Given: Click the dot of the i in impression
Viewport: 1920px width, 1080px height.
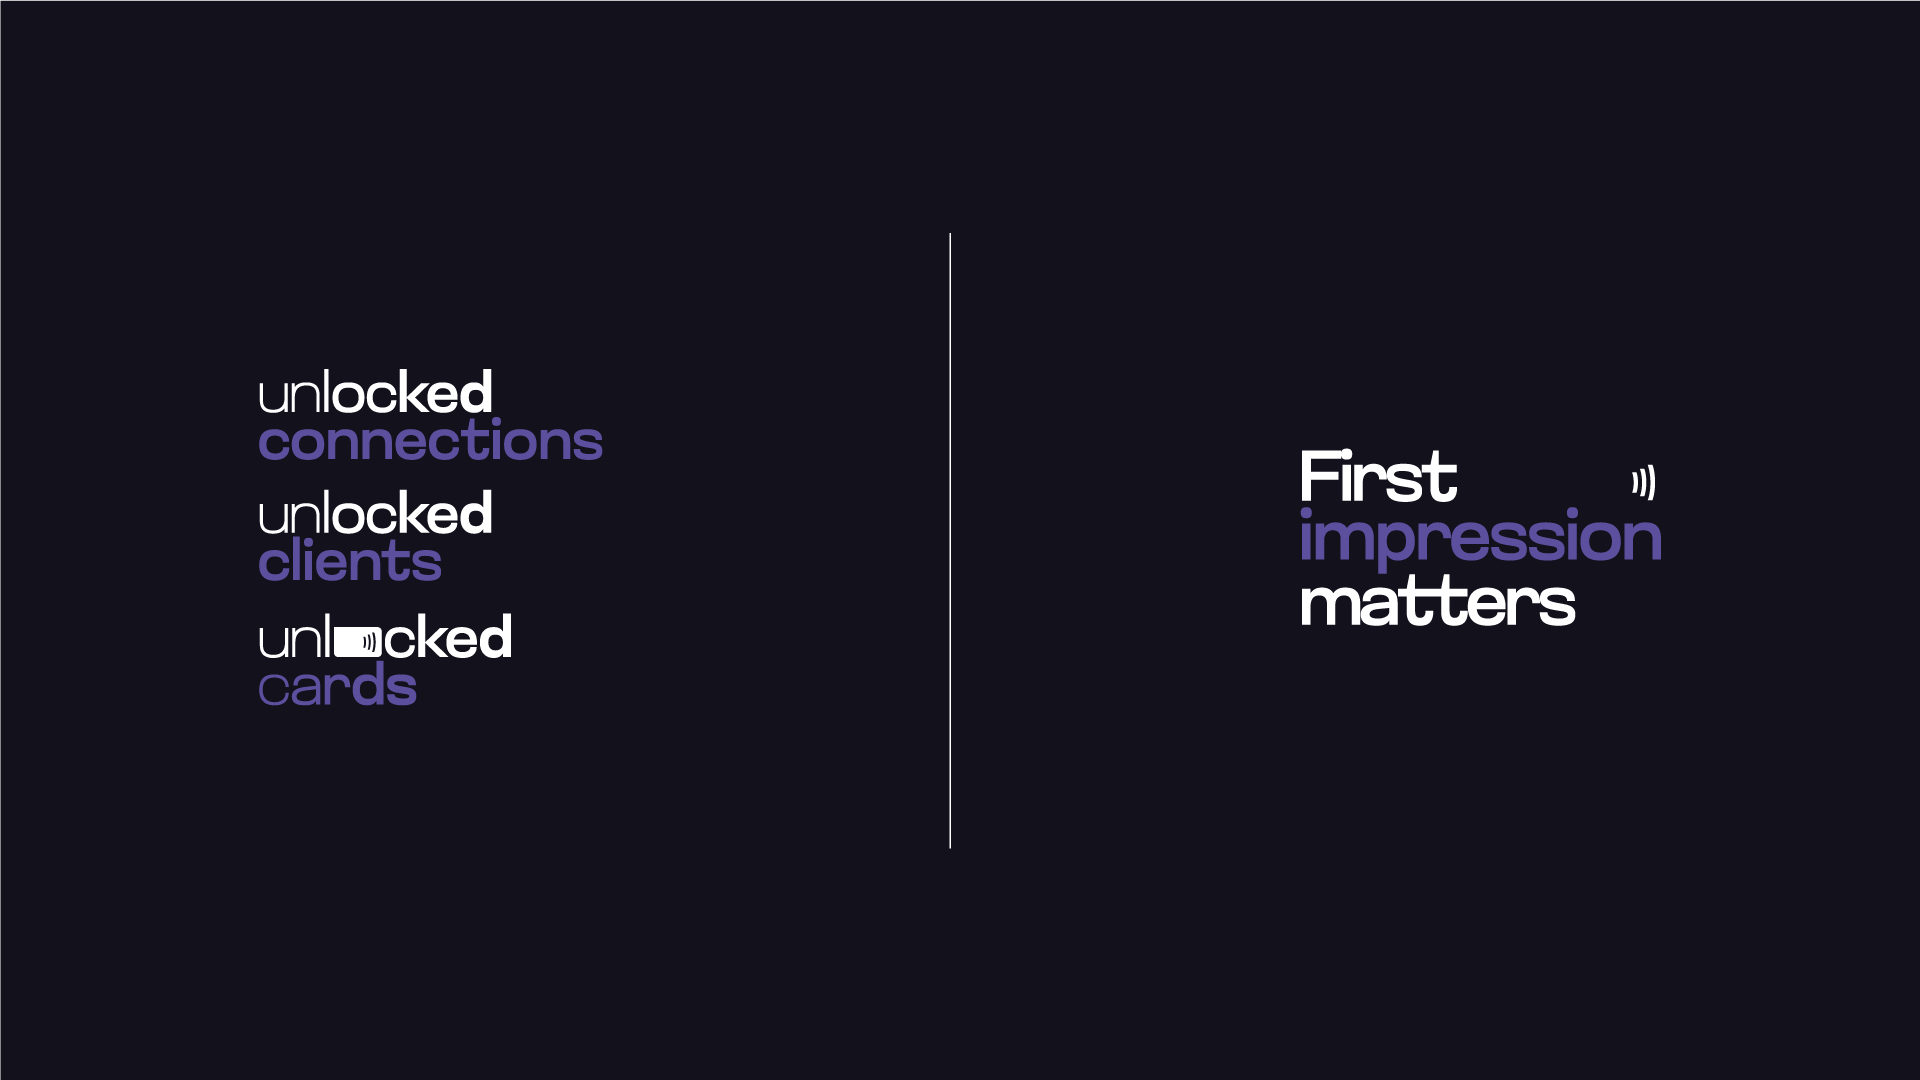Looking at the screenshot, I should point(1306,513).
